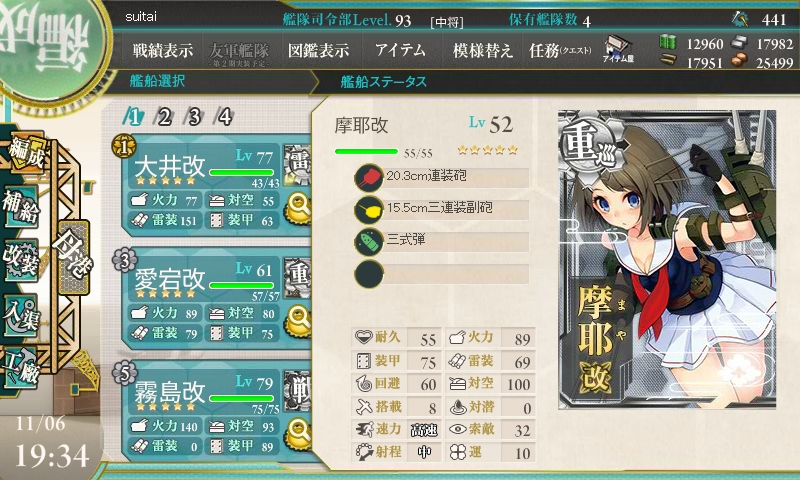The width and height of the screenshot is (800, 480).
Task: Open the 任務 quest menu
Action: (560, 50)
